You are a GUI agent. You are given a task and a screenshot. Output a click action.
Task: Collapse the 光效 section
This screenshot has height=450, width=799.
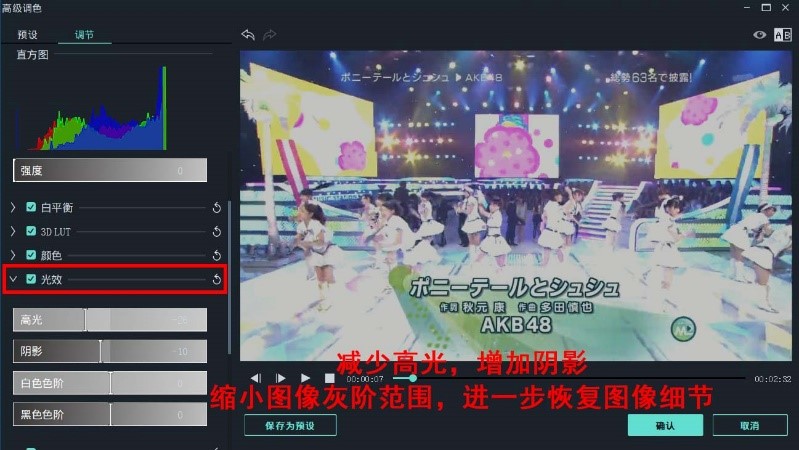coord(13,279)
